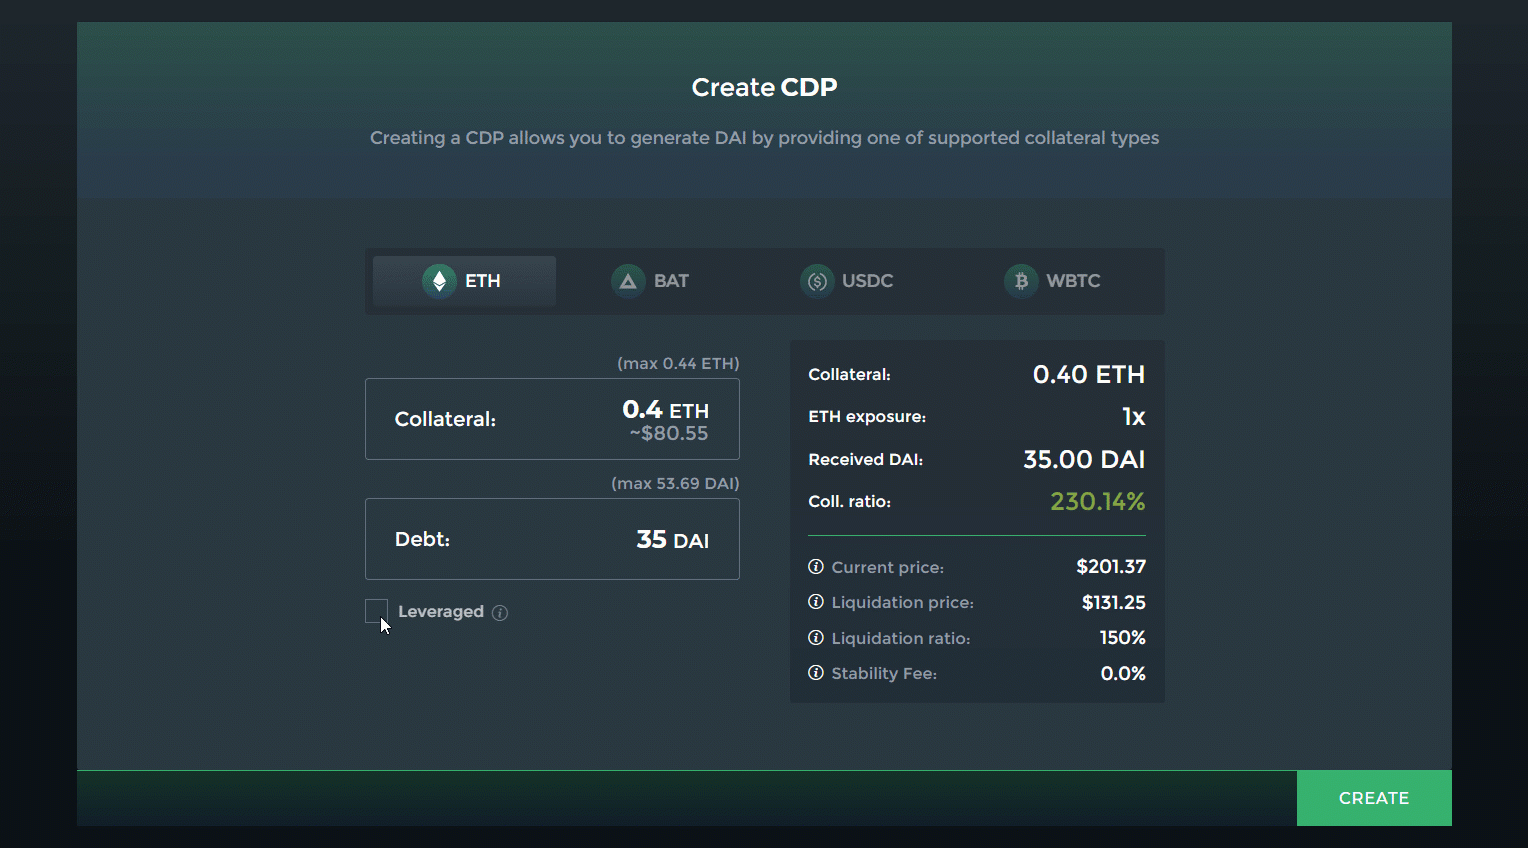Image resolution: width=1528 pixels, height=848 pixels.
Task: Click the info icon beside Leveraged
Action: 500,613
